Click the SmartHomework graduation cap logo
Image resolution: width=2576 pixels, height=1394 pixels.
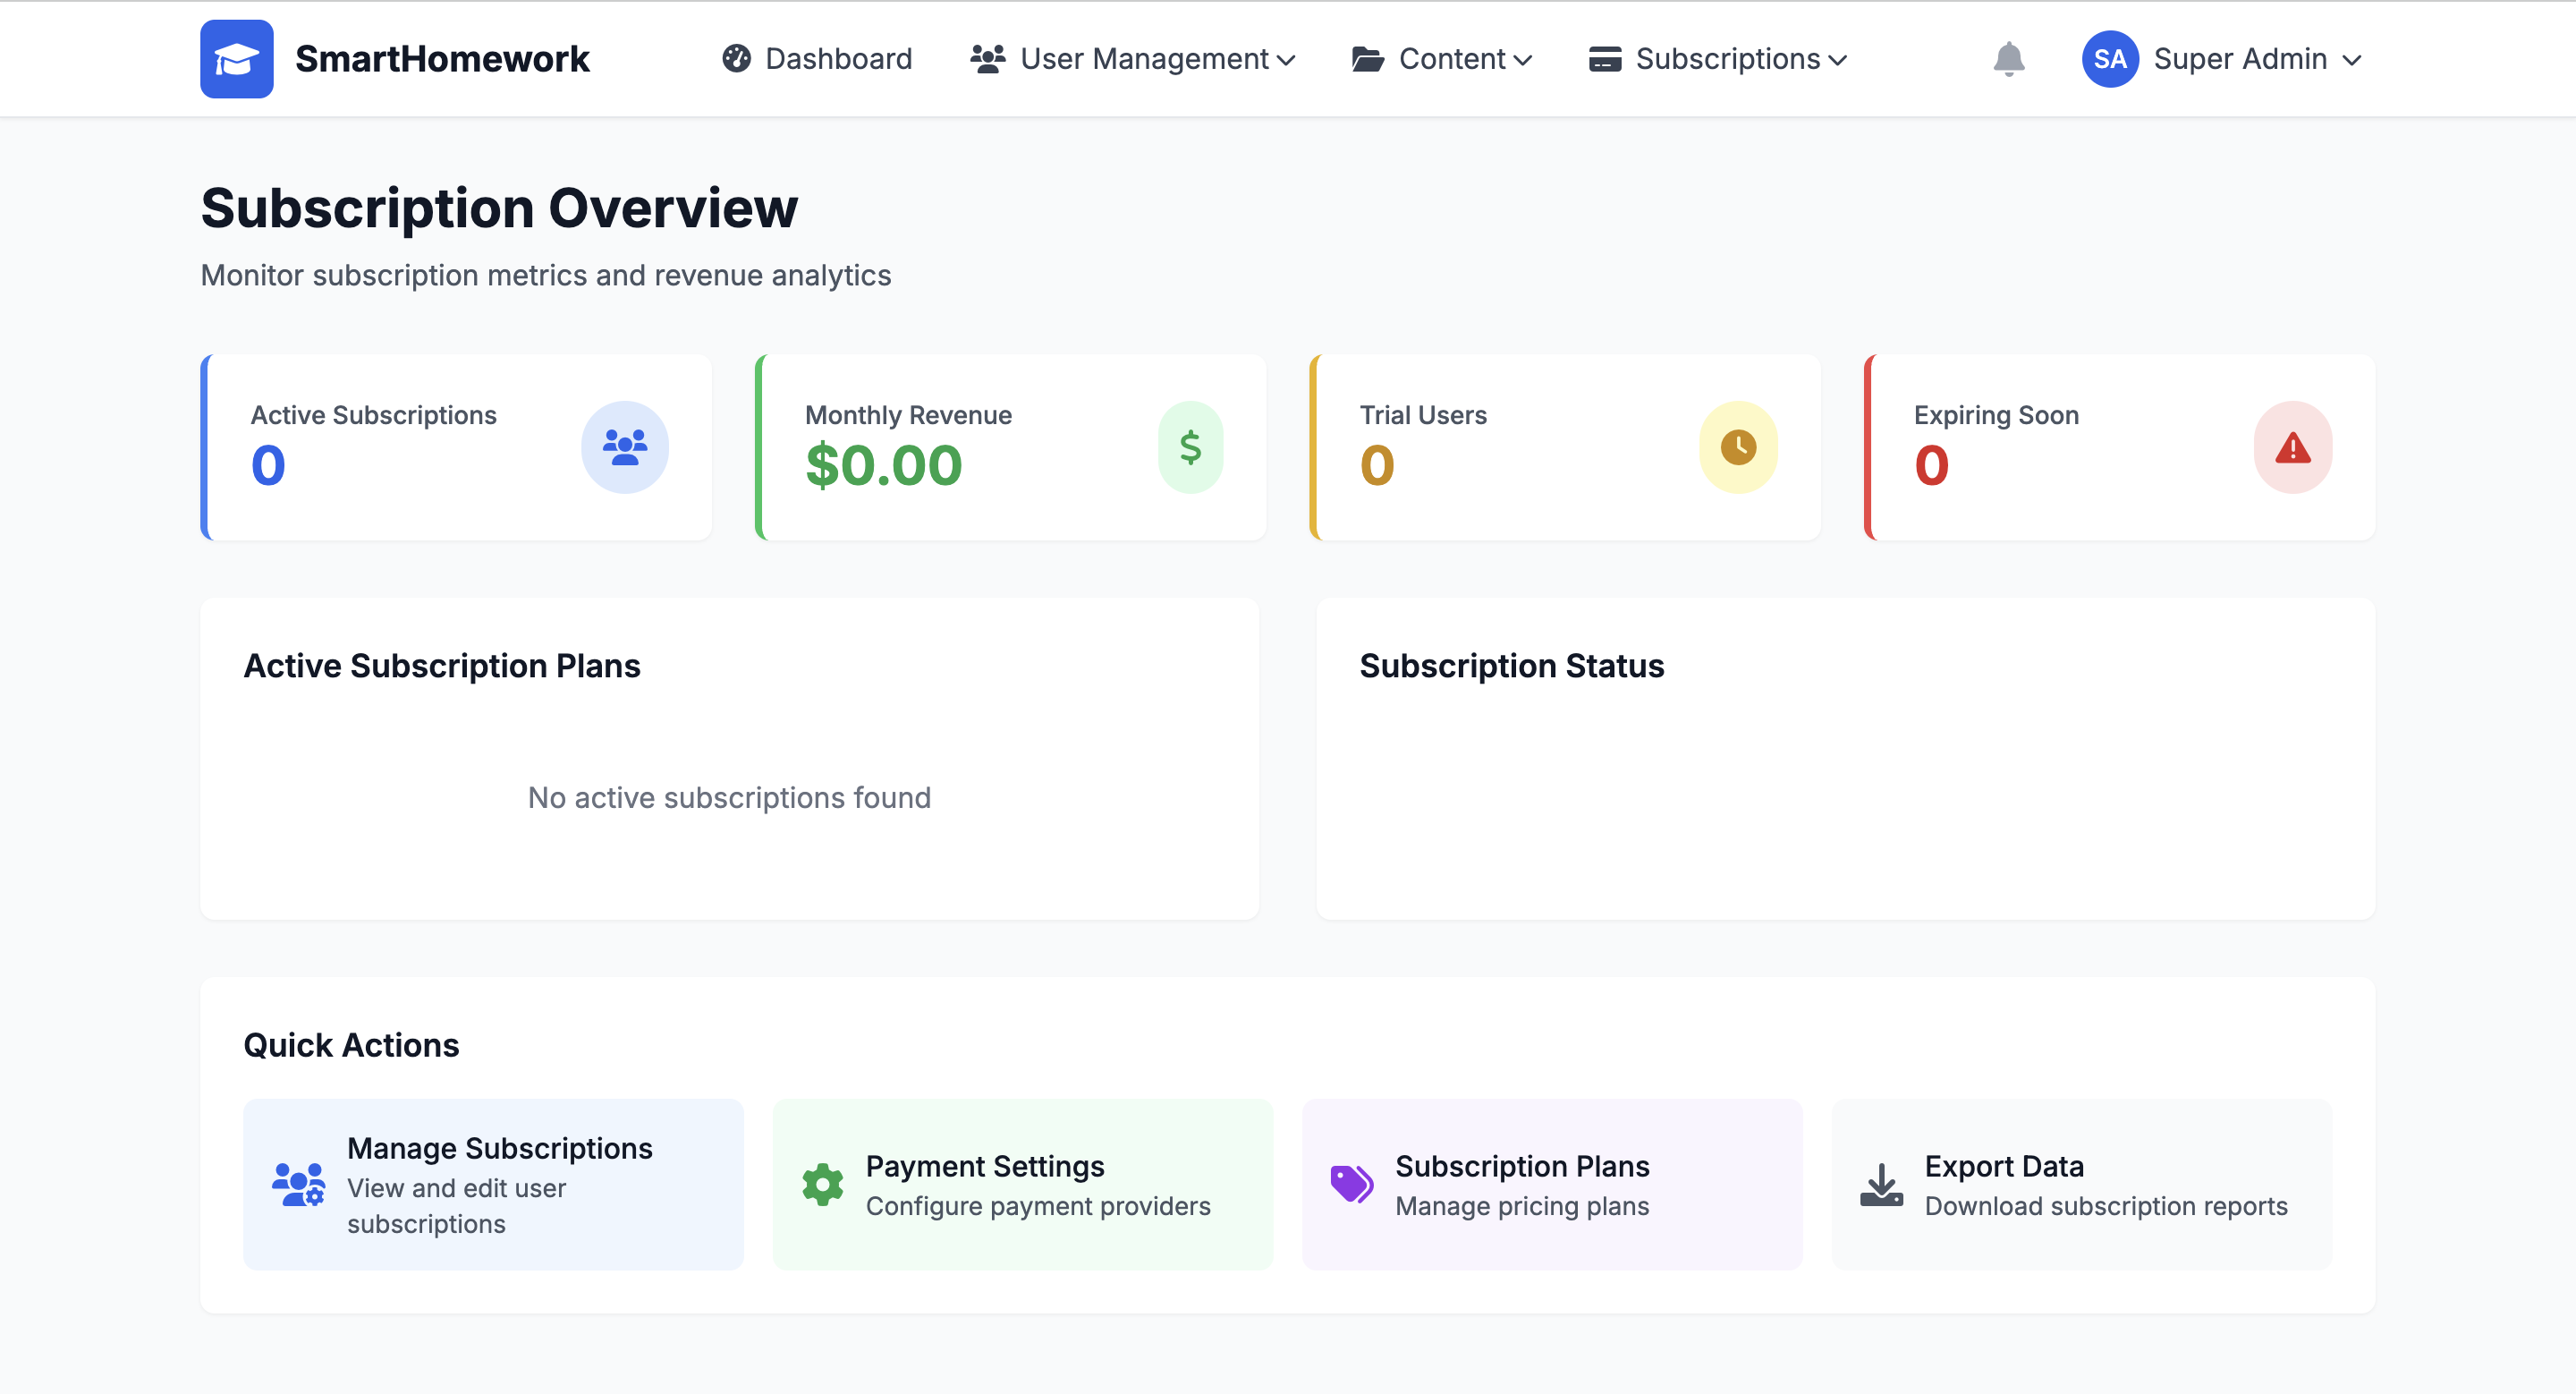pyautogui.click(x=236, y=59)
